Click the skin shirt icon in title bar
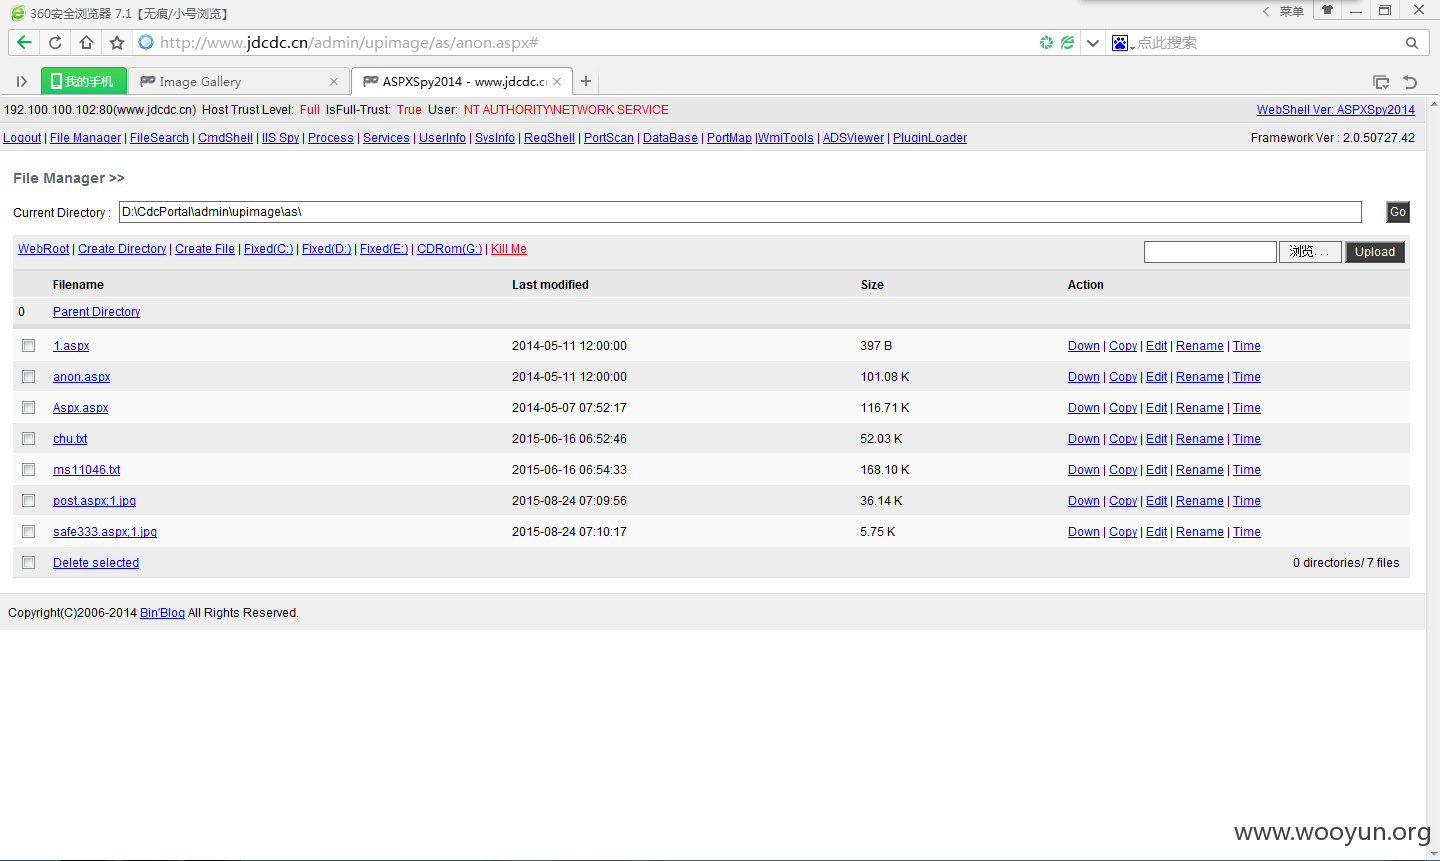 click(1327, 11)
